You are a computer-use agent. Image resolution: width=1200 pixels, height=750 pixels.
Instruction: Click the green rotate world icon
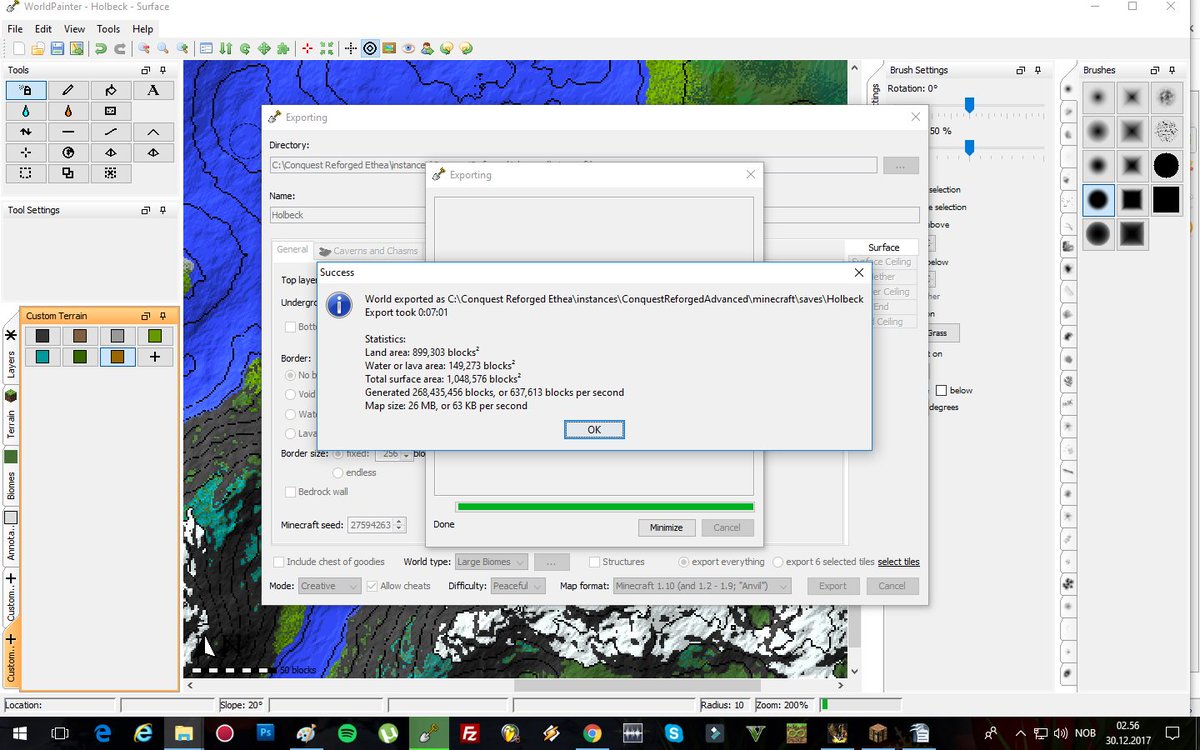pos(245,48)
